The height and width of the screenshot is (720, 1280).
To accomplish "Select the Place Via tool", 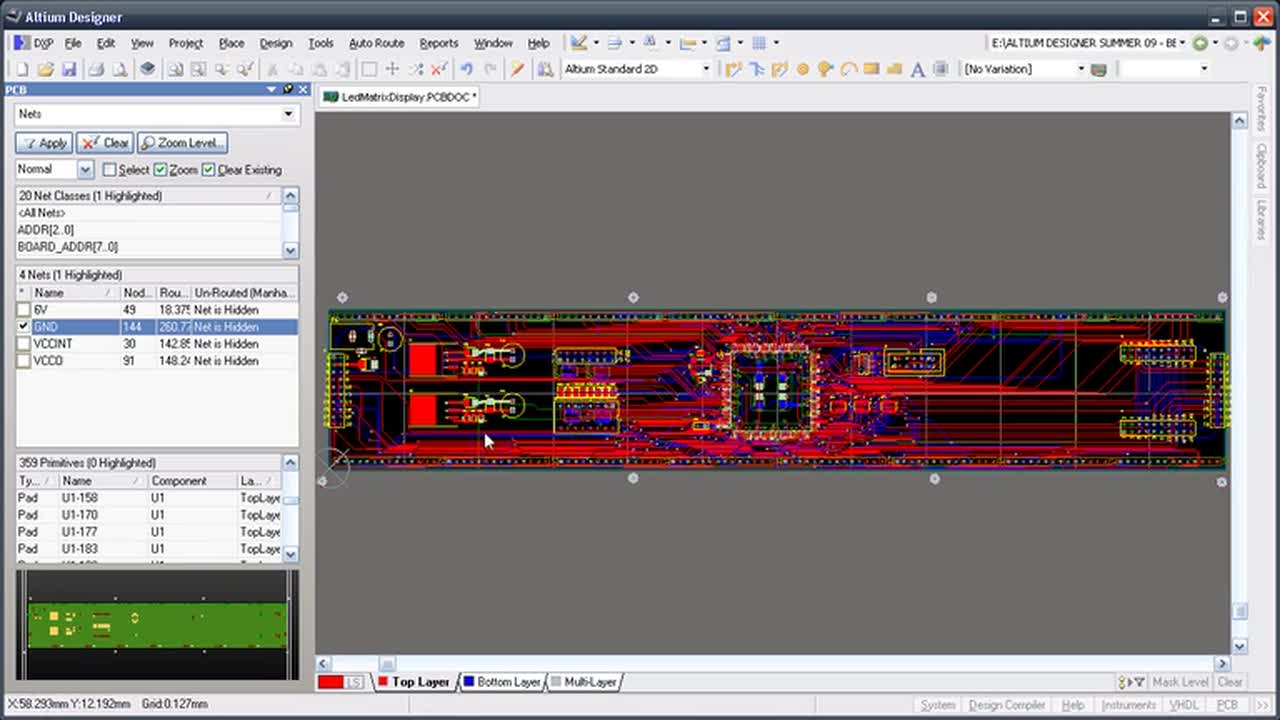I will pos(825,69).
